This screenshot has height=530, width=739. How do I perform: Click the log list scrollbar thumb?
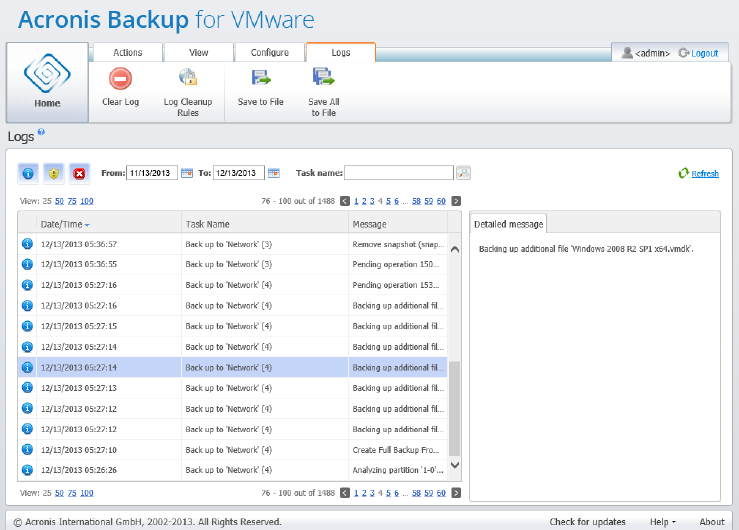point(454,409)
